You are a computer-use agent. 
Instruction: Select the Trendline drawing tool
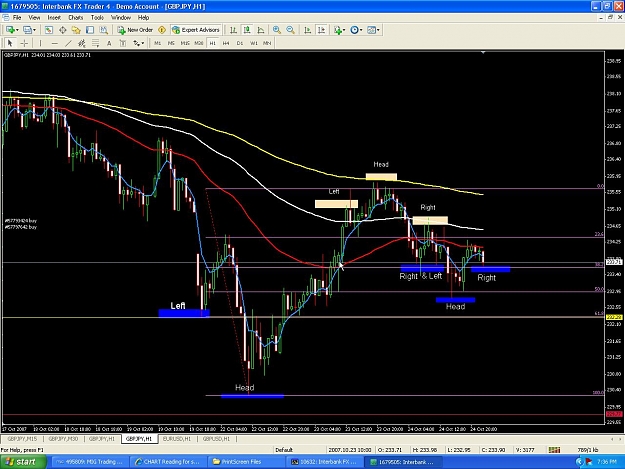[69, 43]
